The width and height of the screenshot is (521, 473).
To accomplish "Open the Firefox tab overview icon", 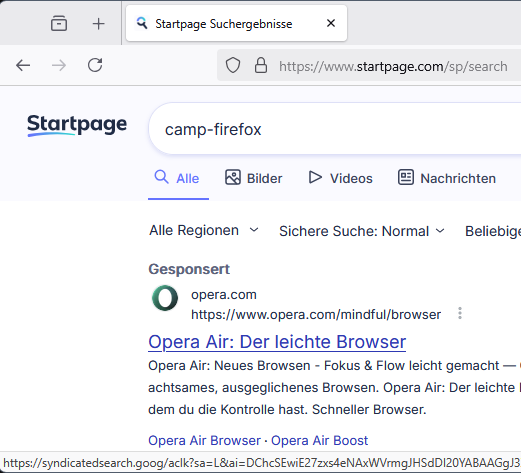I will (59, 24).
